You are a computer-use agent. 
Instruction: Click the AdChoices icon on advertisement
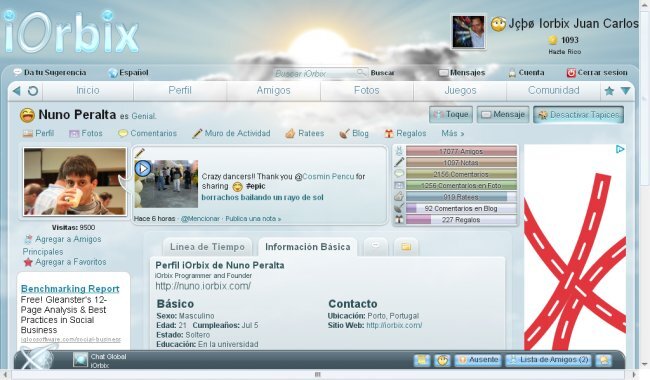click(x=620, y=149)
